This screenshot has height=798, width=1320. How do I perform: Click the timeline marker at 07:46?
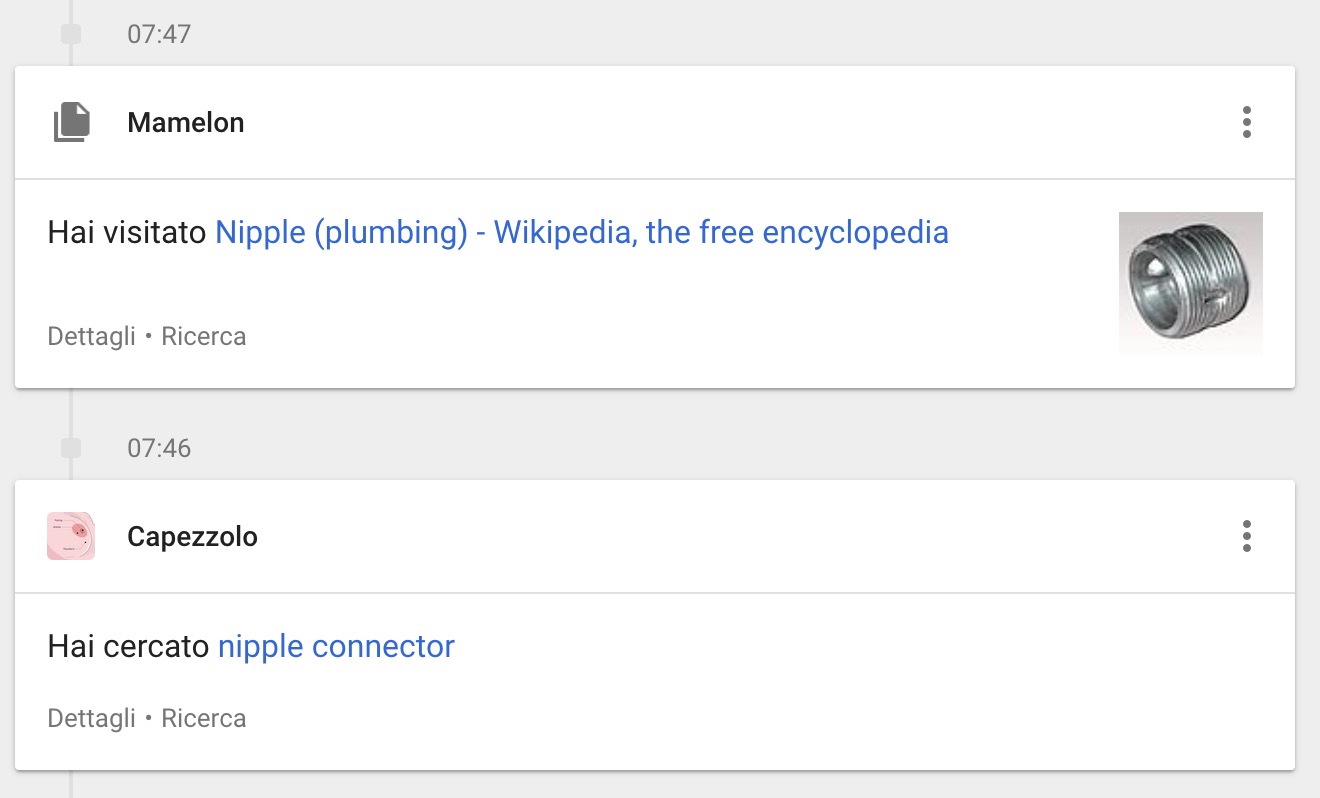click(71, 448)
